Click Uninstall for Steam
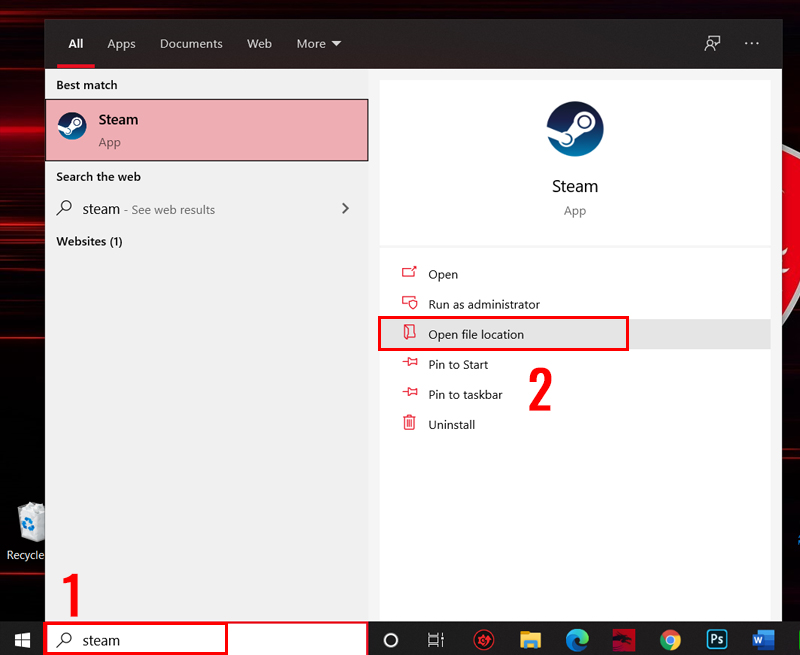The image size is (800, 655). tap(451, 425)
